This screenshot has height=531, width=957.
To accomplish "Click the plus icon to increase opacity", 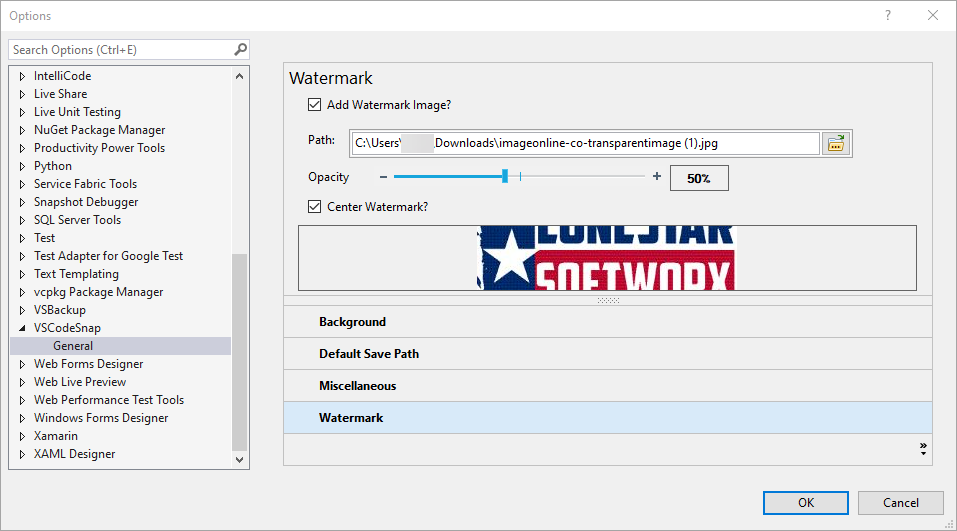I will [657, 177].
